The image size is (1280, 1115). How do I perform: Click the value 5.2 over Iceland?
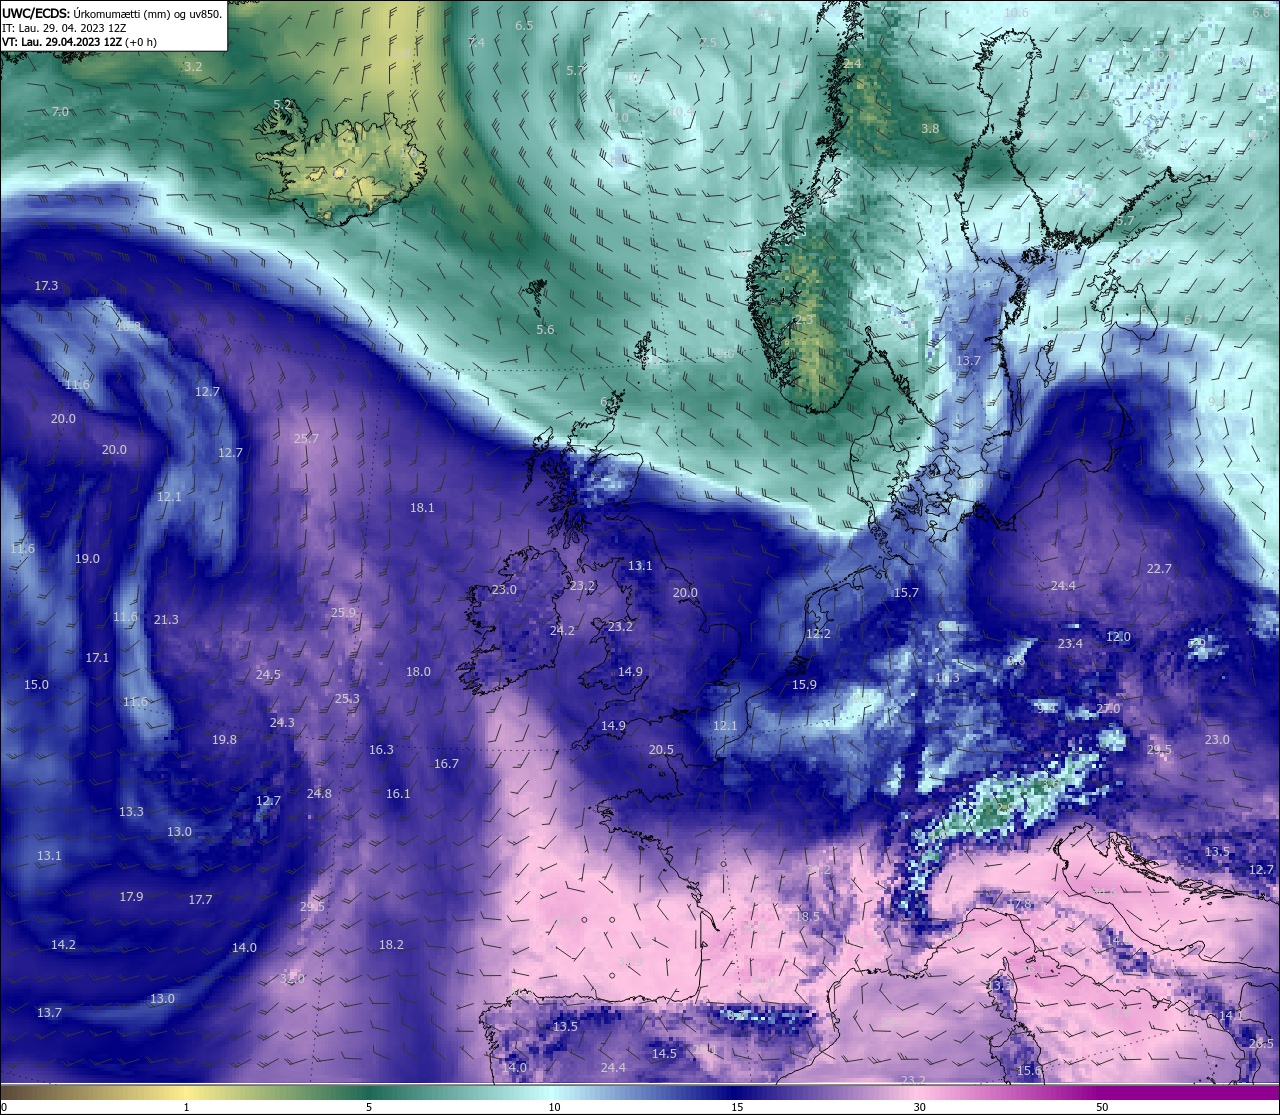point(283,104)
